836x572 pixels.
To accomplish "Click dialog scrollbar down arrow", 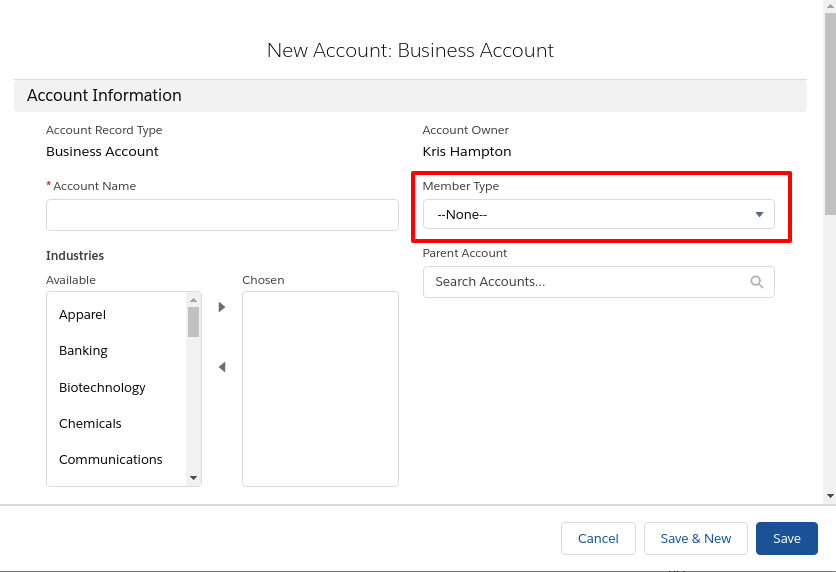I will point(830,496).
